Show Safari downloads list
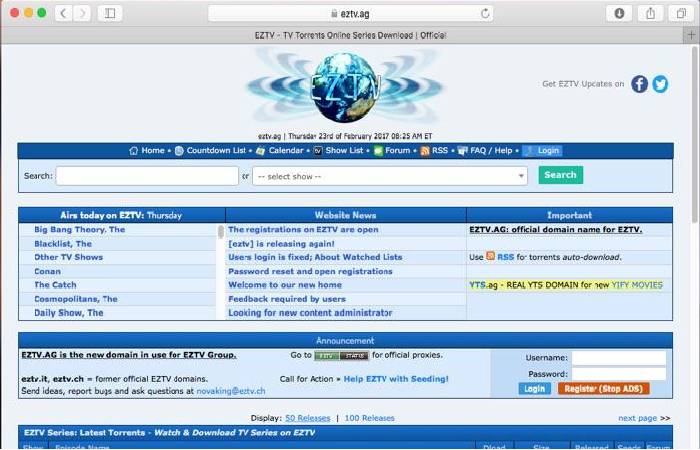This screenshot has height=450, width=700. (x=618, y=13)
